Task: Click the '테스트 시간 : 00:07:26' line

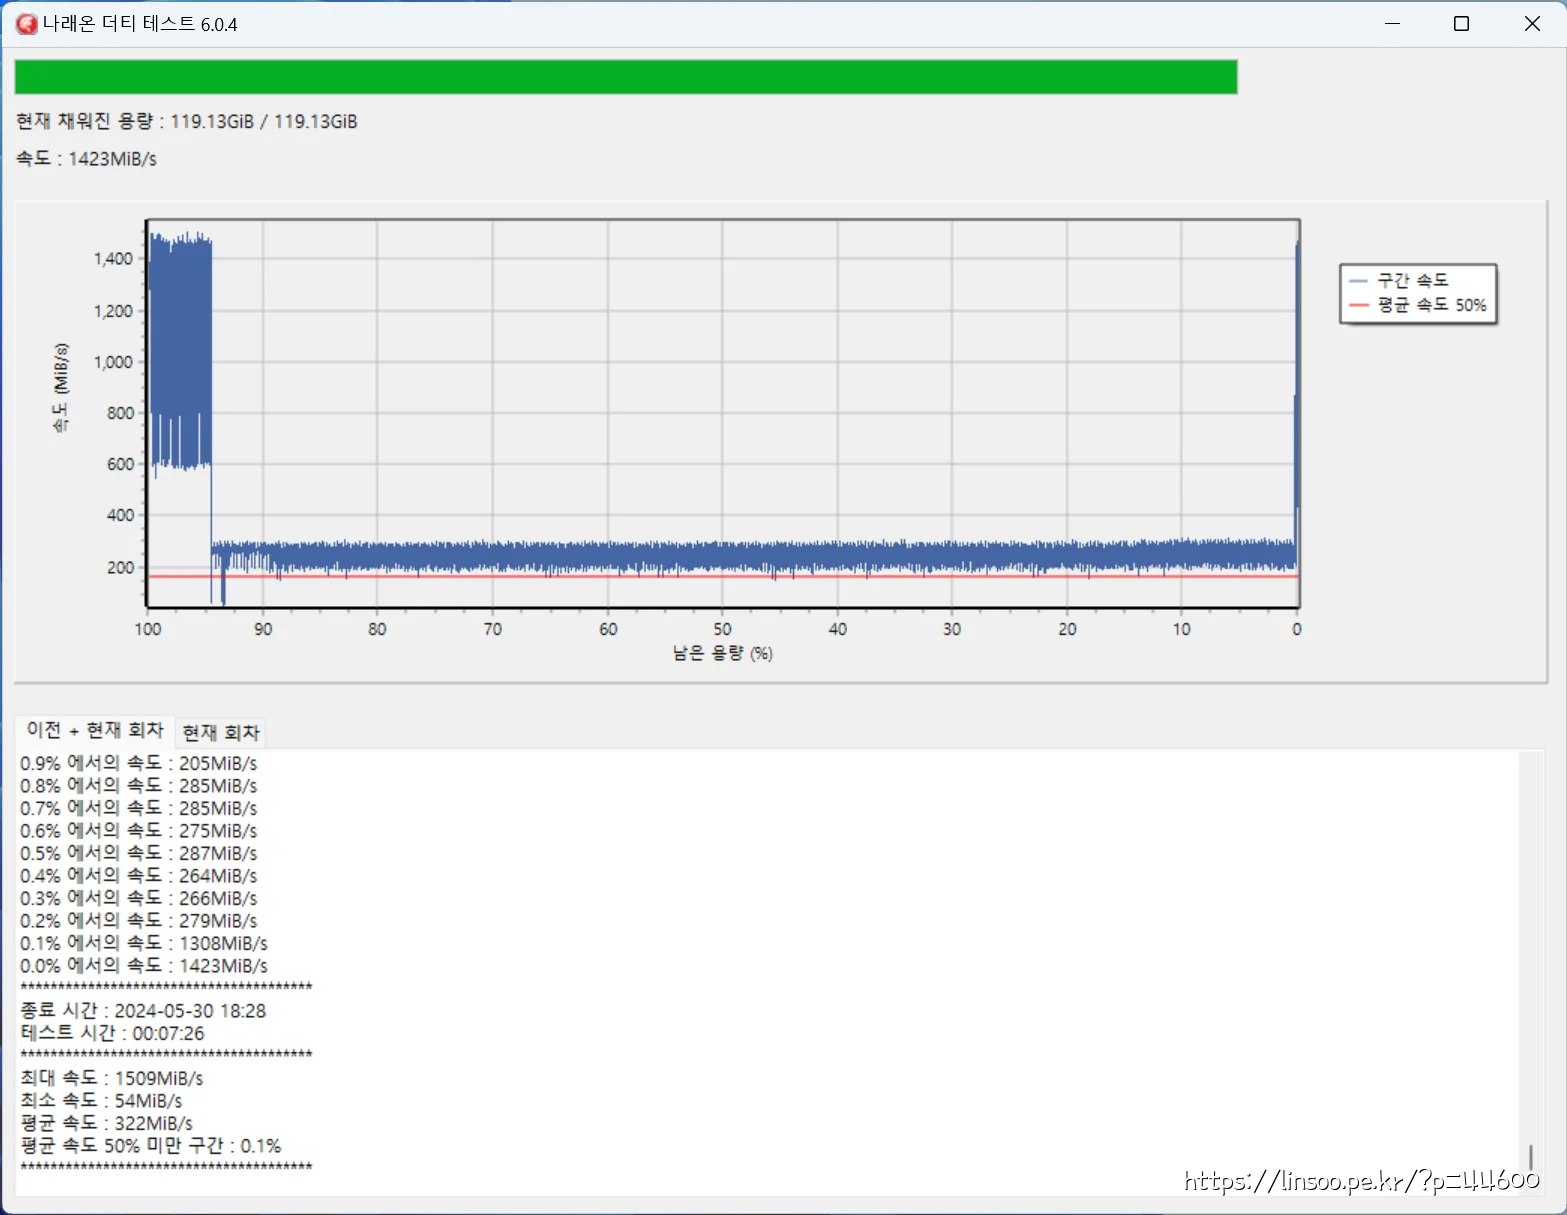Action: [x=112, y=1033]
